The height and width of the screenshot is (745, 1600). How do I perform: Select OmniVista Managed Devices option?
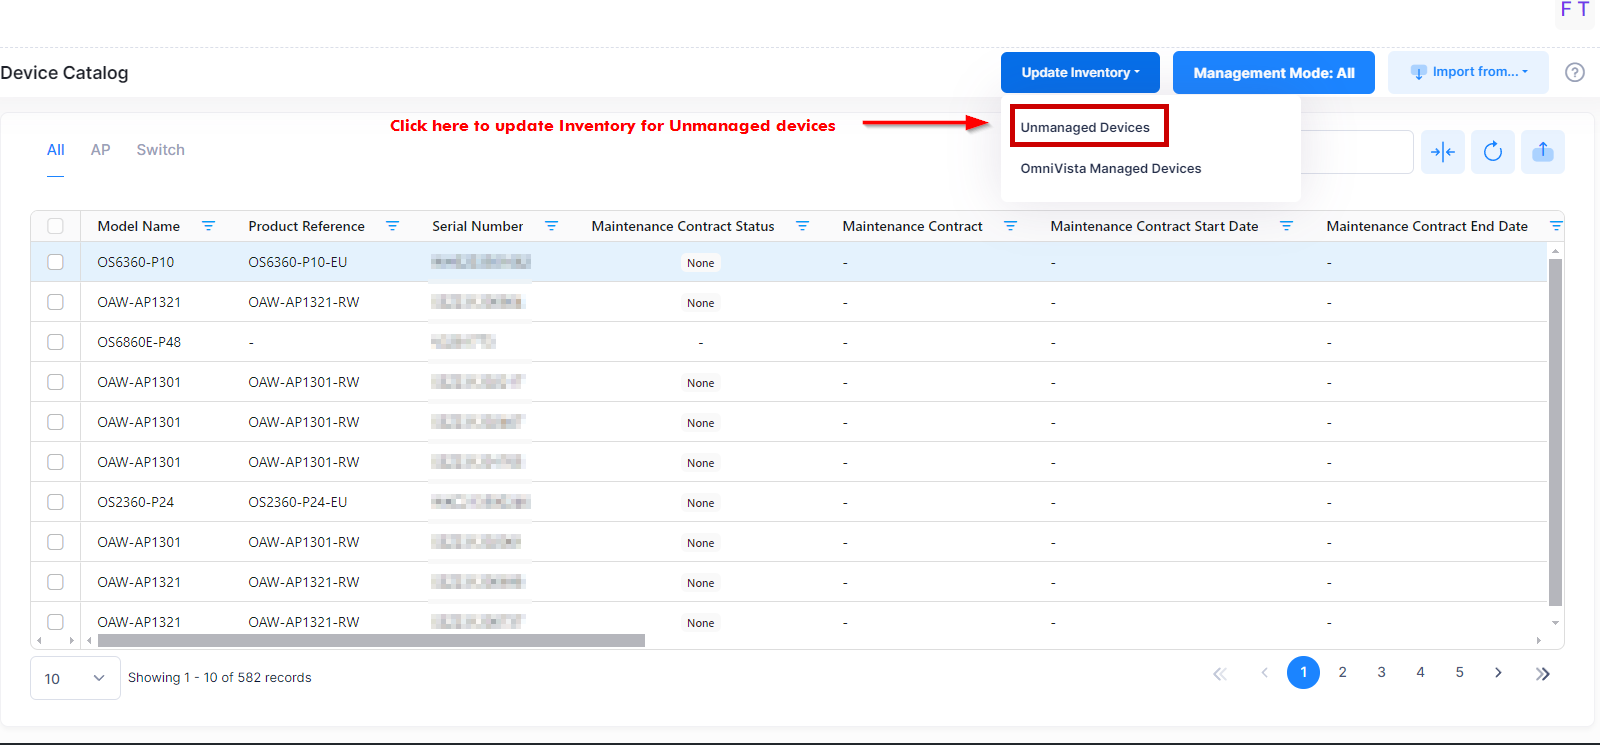(1110, 168)
